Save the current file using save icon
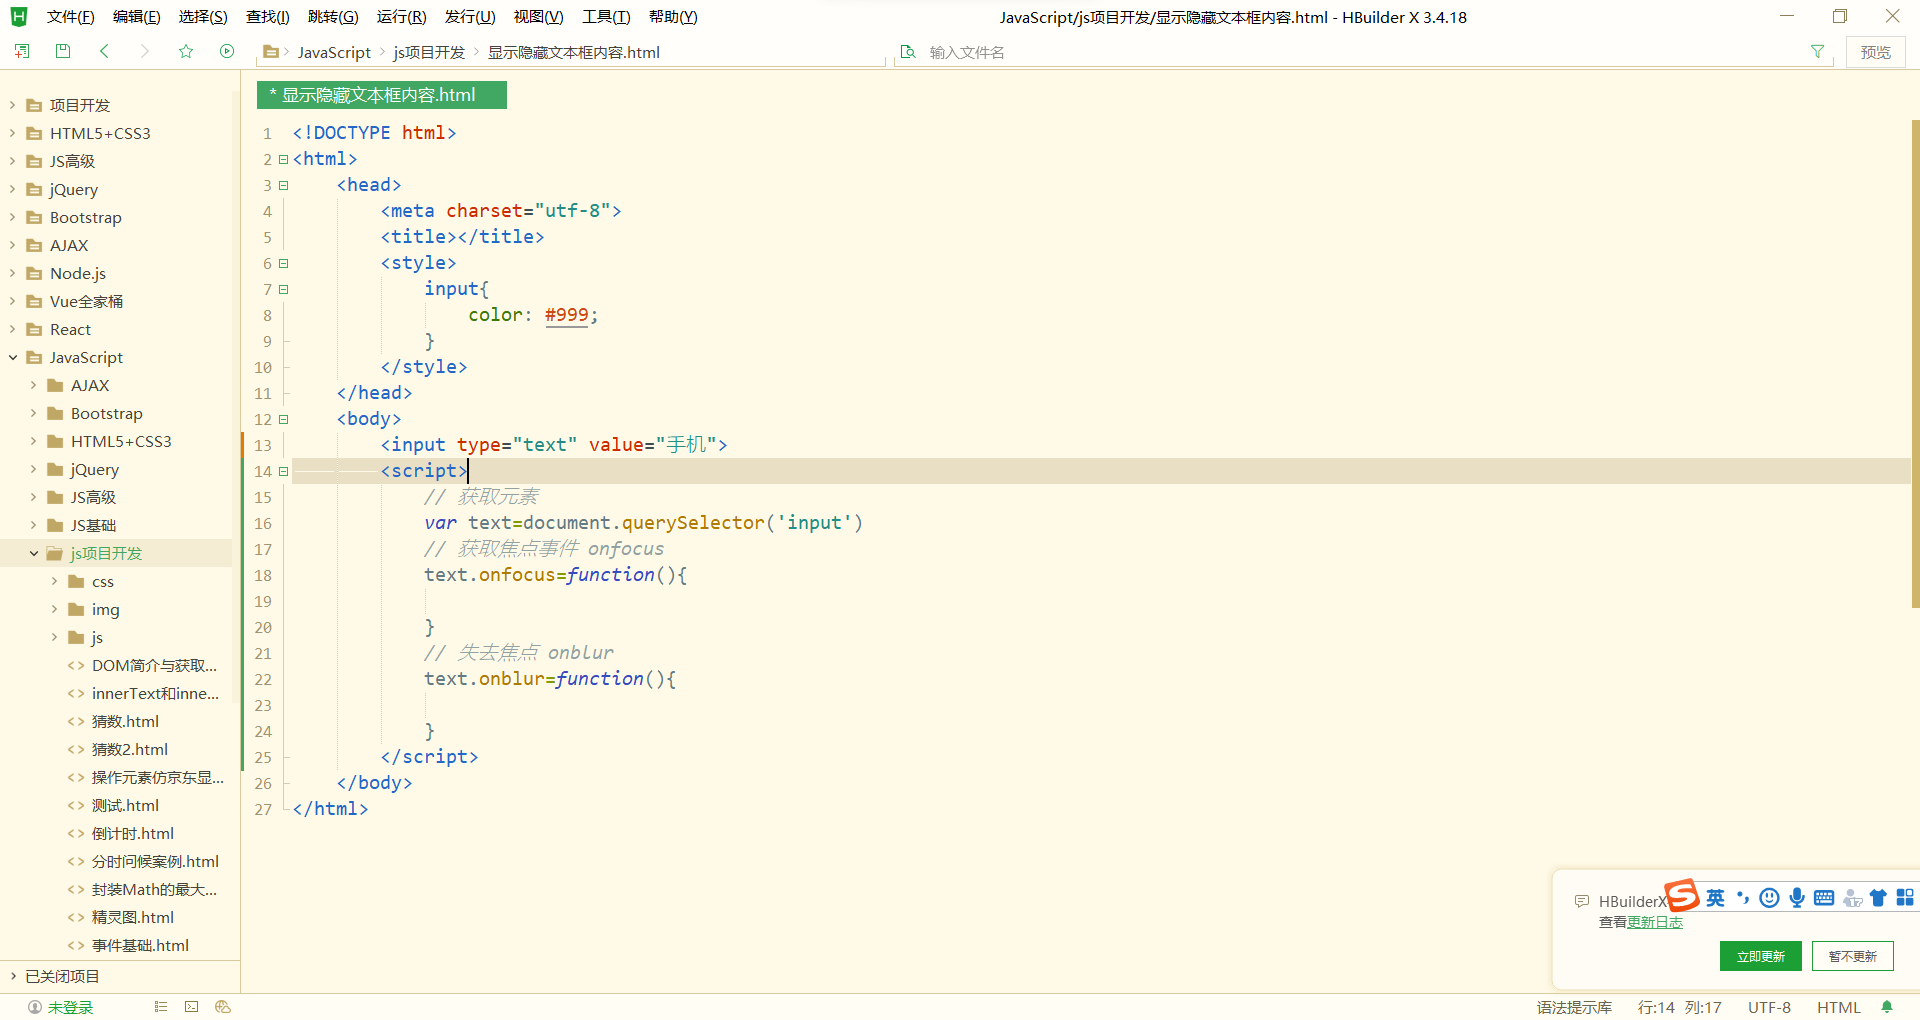This screenshot has width=1920, height=1020. (62, 51)
